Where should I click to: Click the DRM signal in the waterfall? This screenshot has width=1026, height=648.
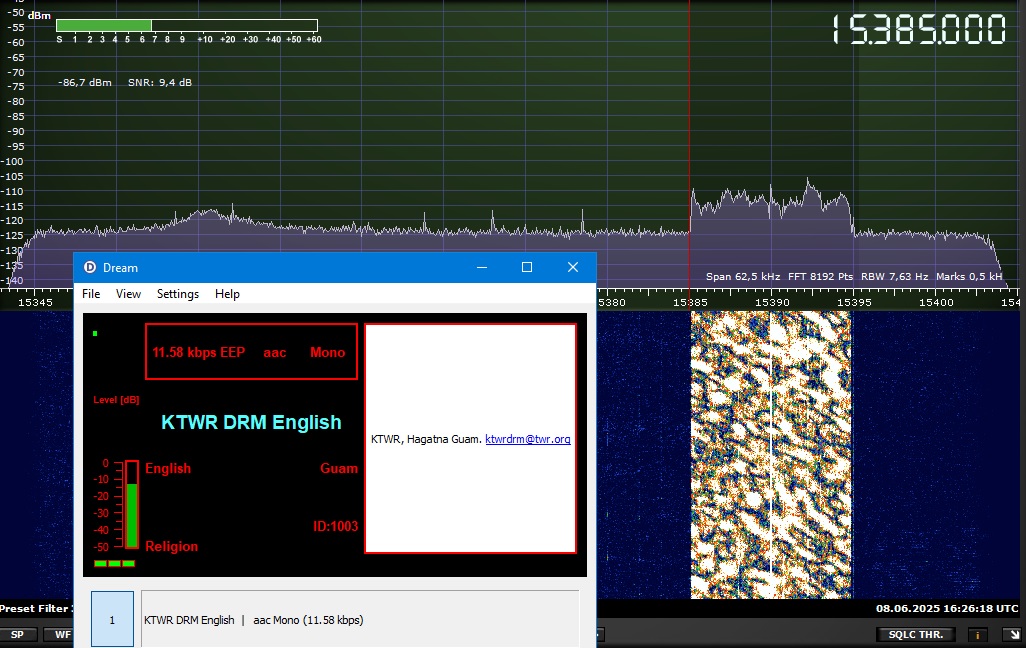pos(771,455)
